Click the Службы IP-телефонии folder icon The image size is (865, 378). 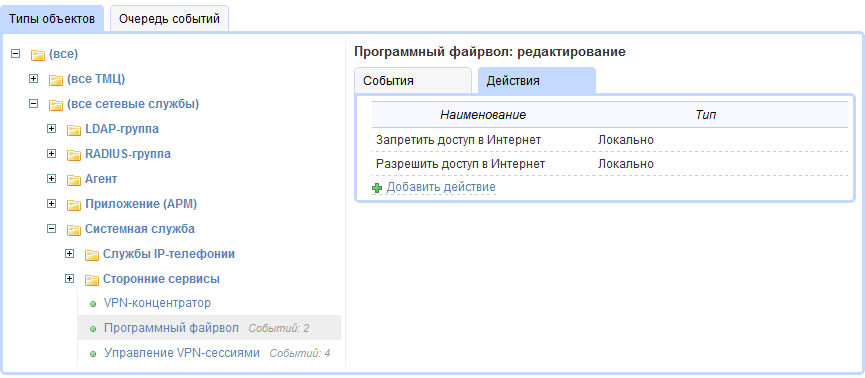[92, 255]
